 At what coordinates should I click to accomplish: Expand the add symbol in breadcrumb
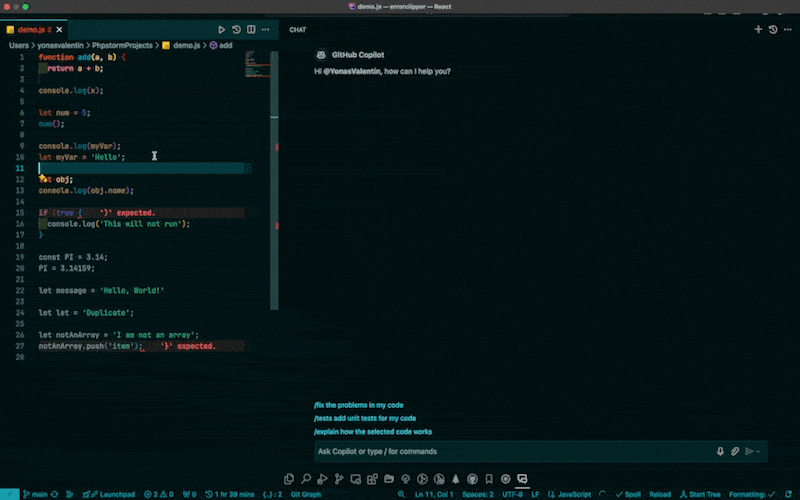tap(221, 45)
